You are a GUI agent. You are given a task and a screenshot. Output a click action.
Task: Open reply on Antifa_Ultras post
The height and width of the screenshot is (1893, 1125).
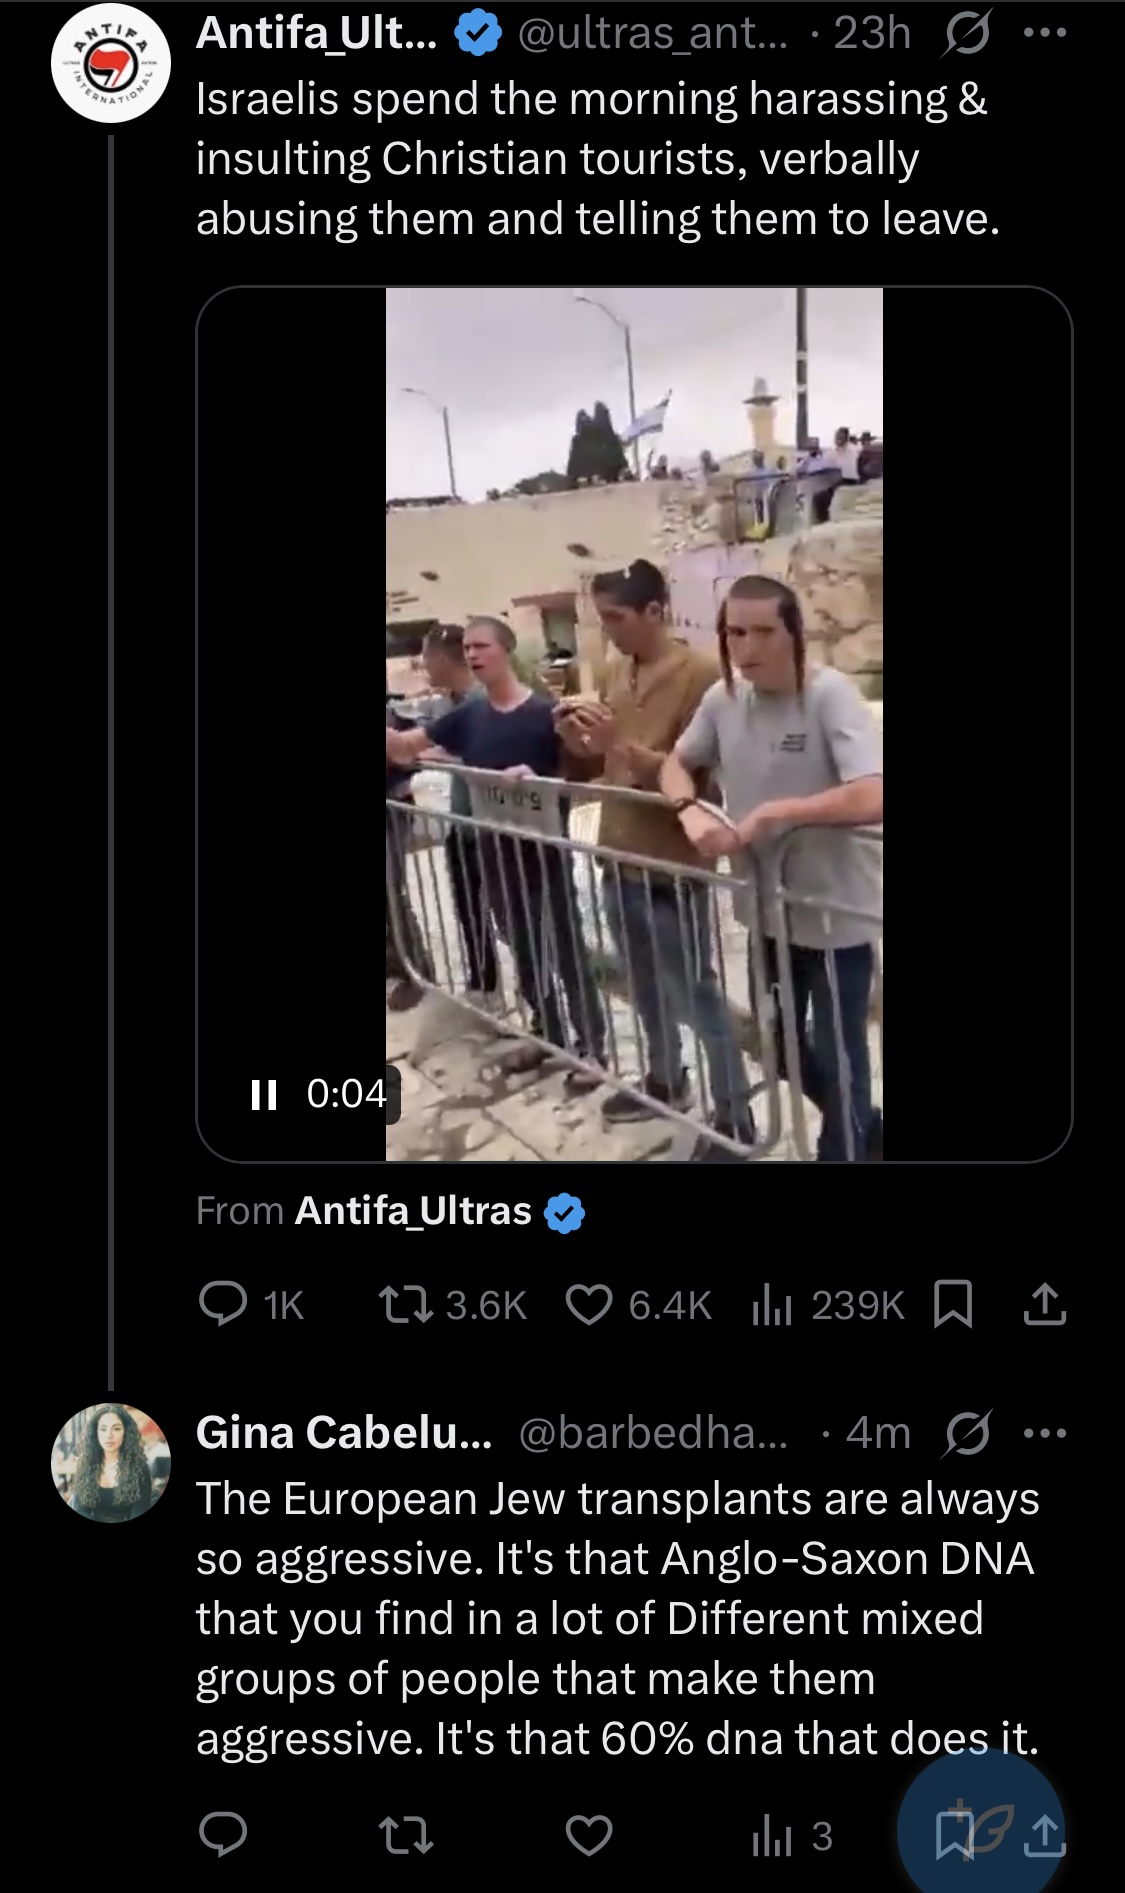(224, 1304)
